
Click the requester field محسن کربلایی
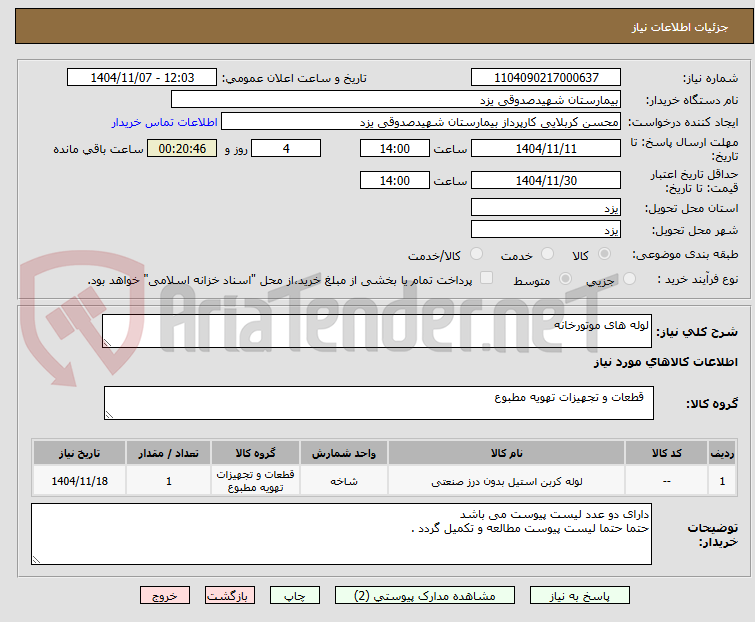[x=421, y=122]
